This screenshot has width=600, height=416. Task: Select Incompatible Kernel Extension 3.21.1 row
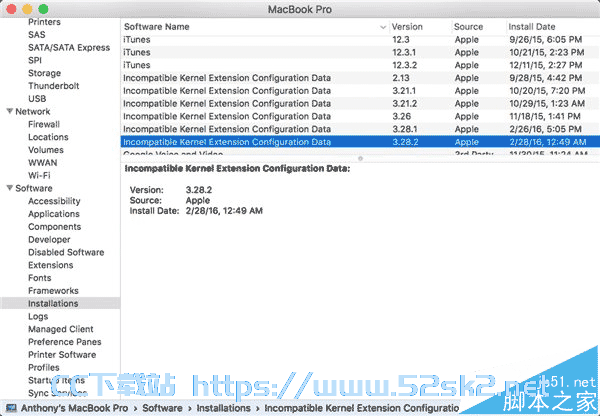tap(360, 91)
